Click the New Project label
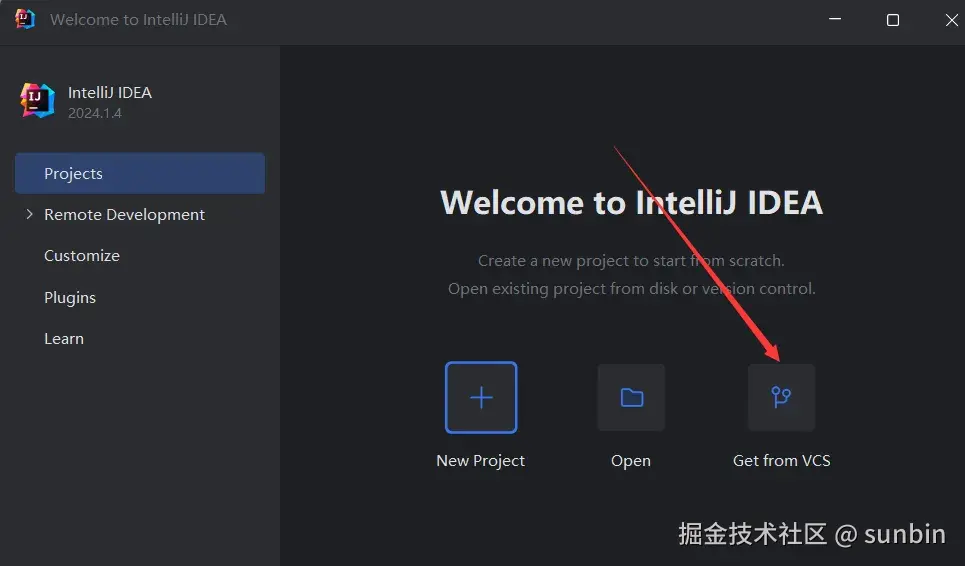This screenshot has height=566, width=965. (x=480, y=461)
